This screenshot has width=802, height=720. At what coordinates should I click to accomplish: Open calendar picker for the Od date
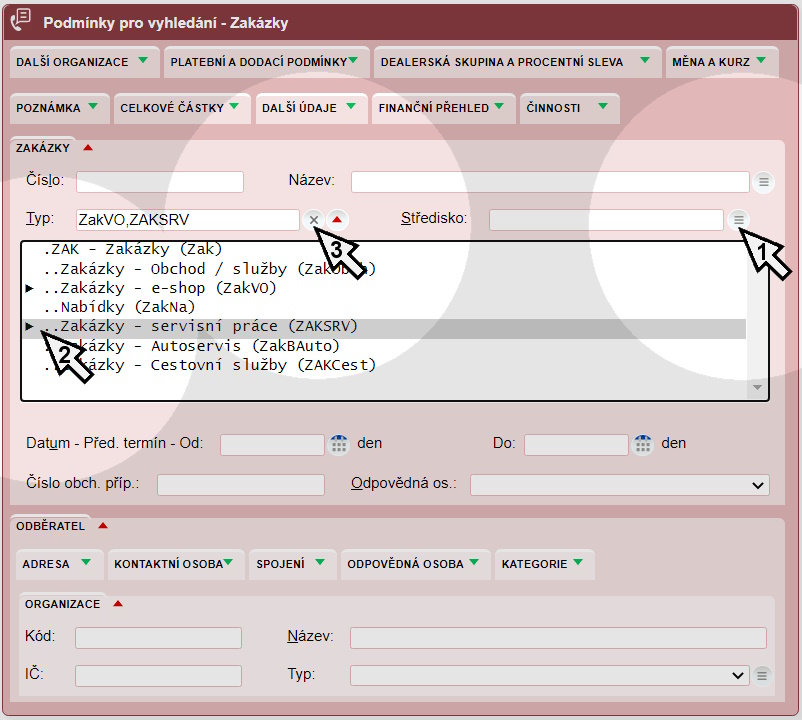click(x=338, y=443)
